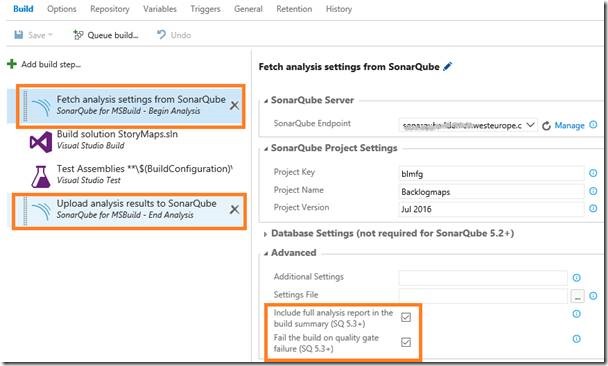Open the History tab
Viewport: 608px width, 366px height.
coord(339,9)
